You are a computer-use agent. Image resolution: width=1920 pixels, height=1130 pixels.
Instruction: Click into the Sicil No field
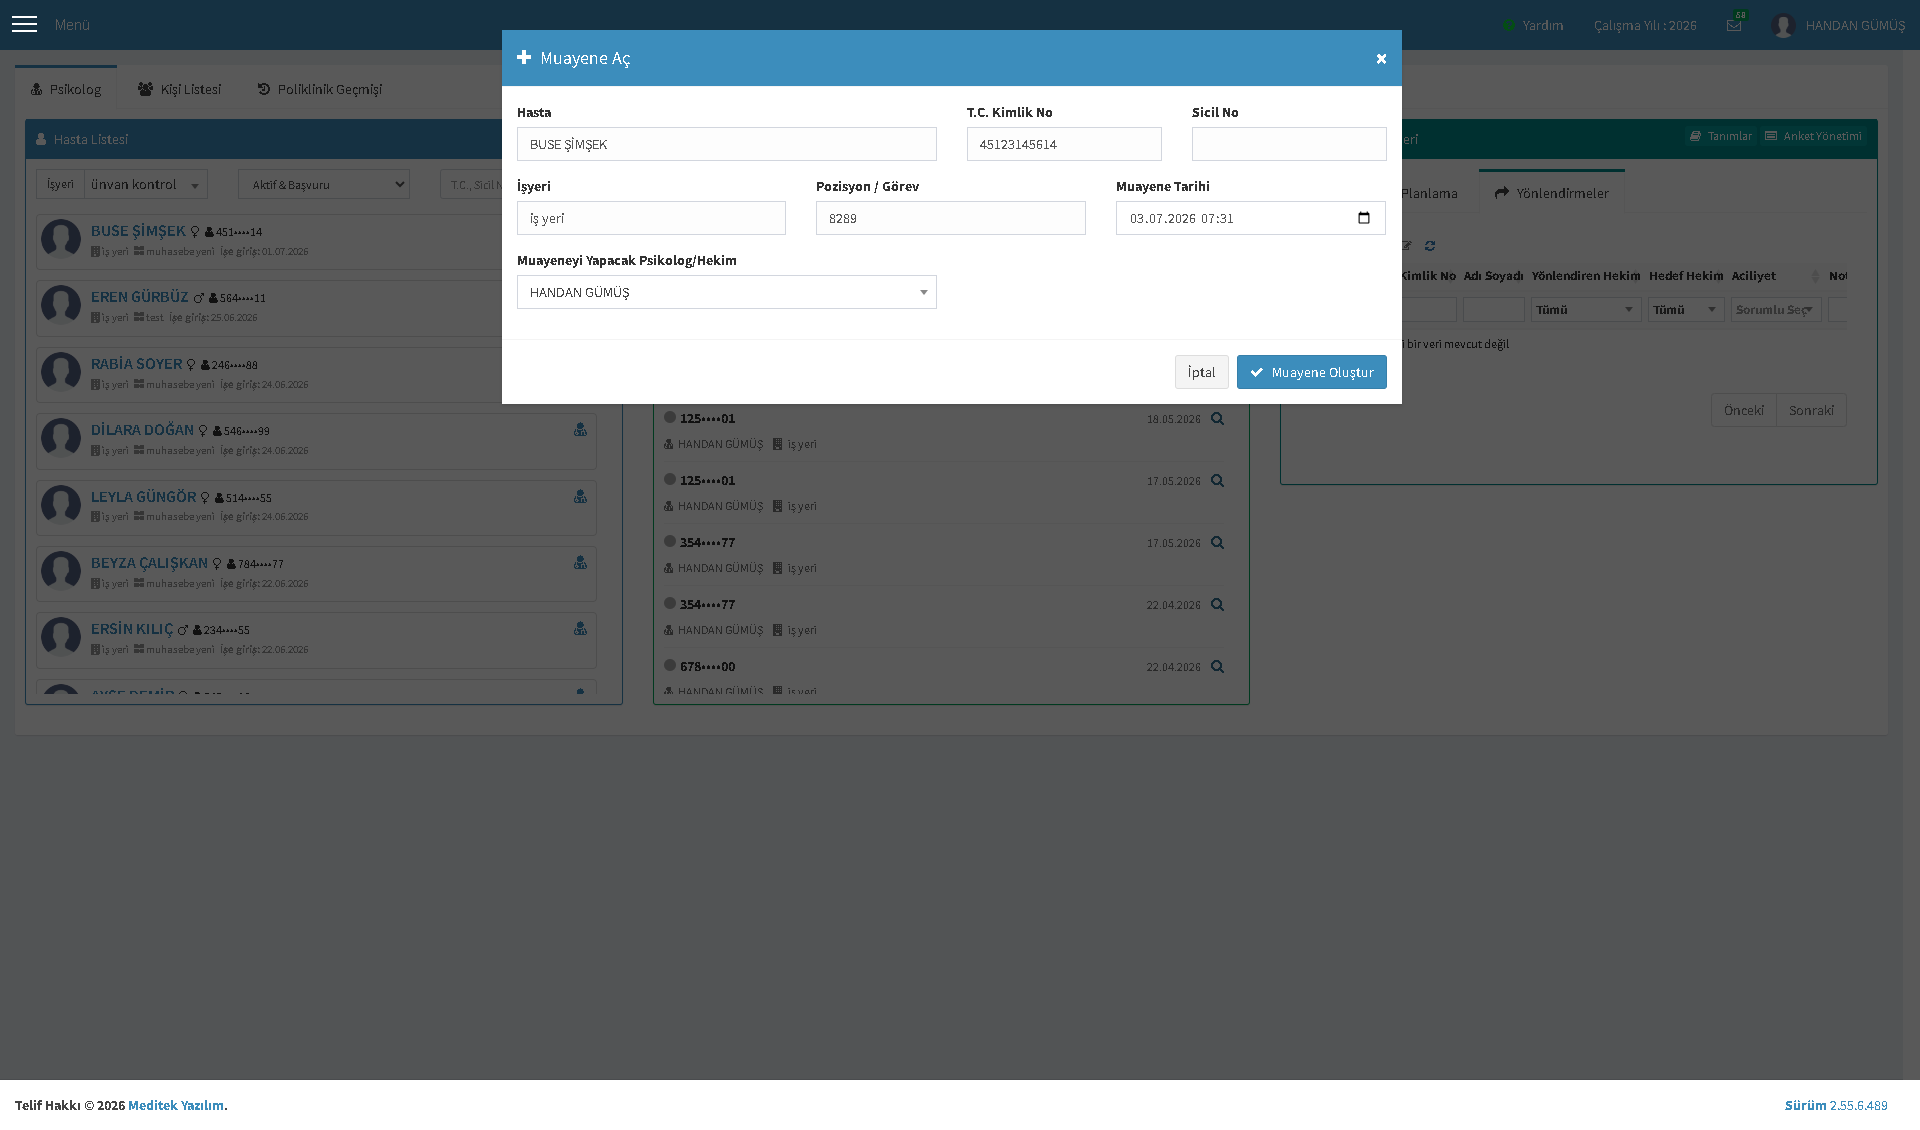click(1289, 144)
